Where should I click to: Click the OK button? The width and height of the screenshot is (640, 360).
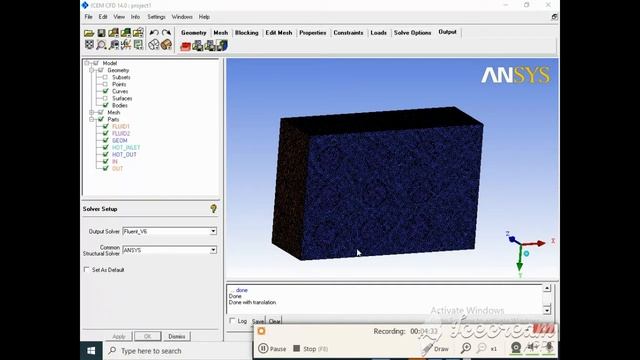pyautogui.click(x=147, y=336)
